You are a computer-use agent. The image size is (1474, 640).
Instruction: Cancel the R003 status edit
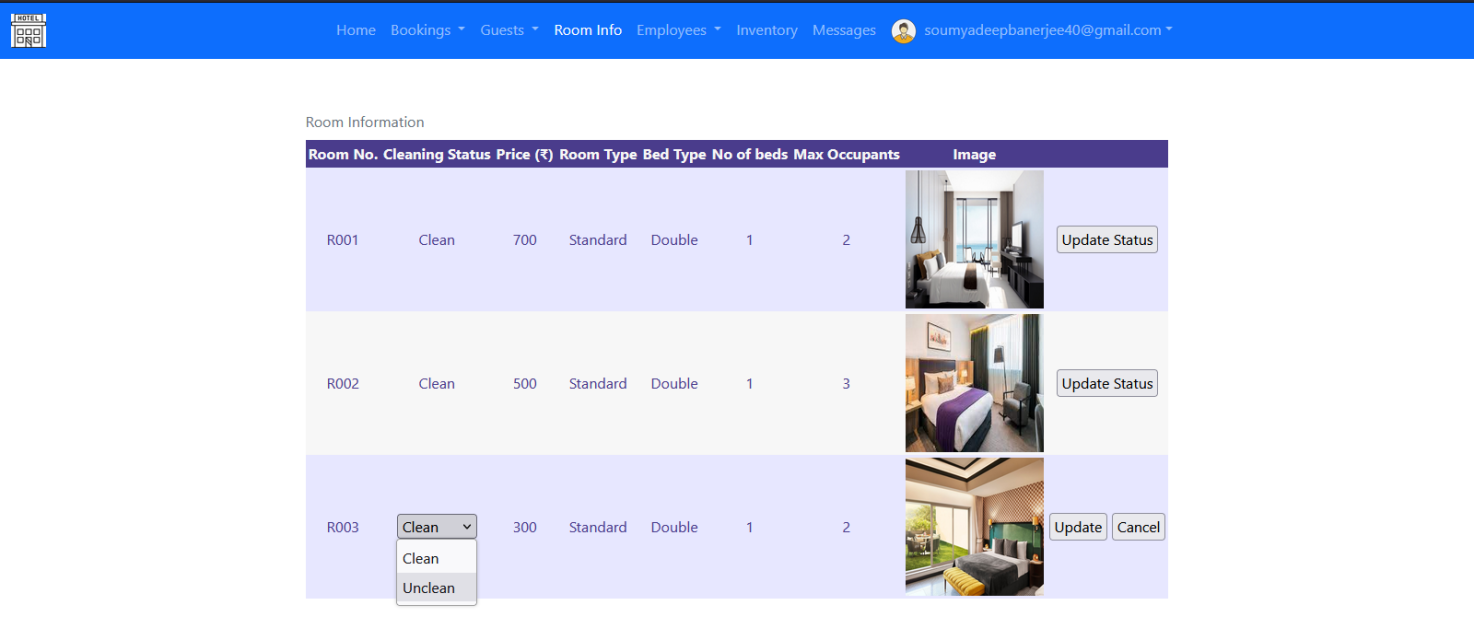click(x=1138, y=528)
